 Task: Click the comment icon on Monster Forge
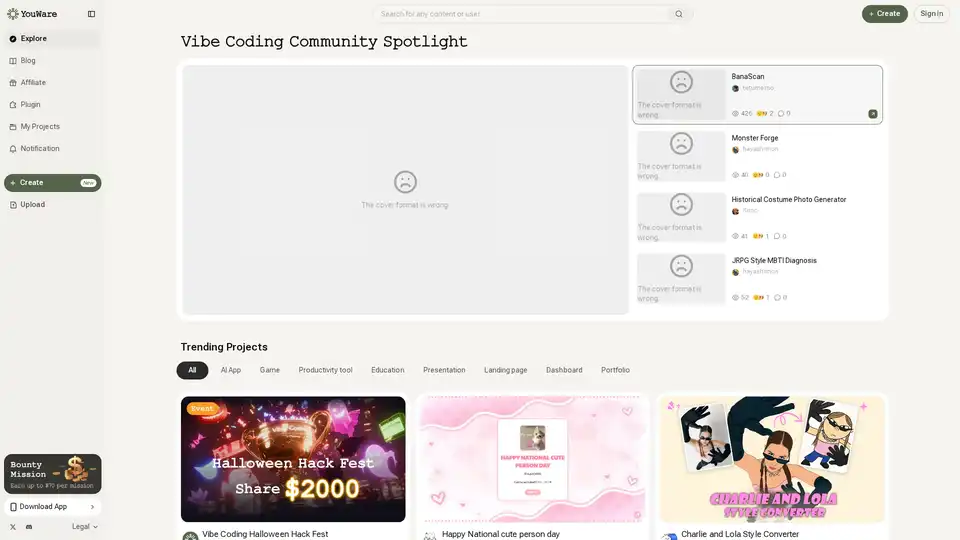777,175
